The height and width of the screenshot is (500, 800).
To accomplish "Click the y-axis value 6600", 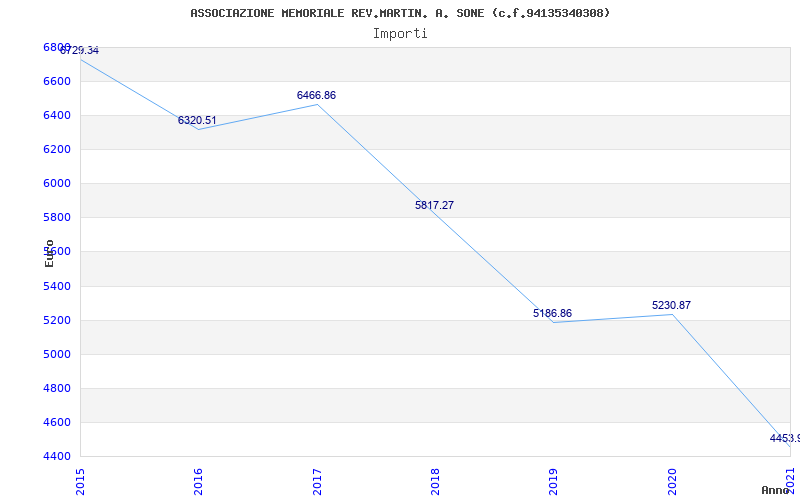I will [57, 82].
